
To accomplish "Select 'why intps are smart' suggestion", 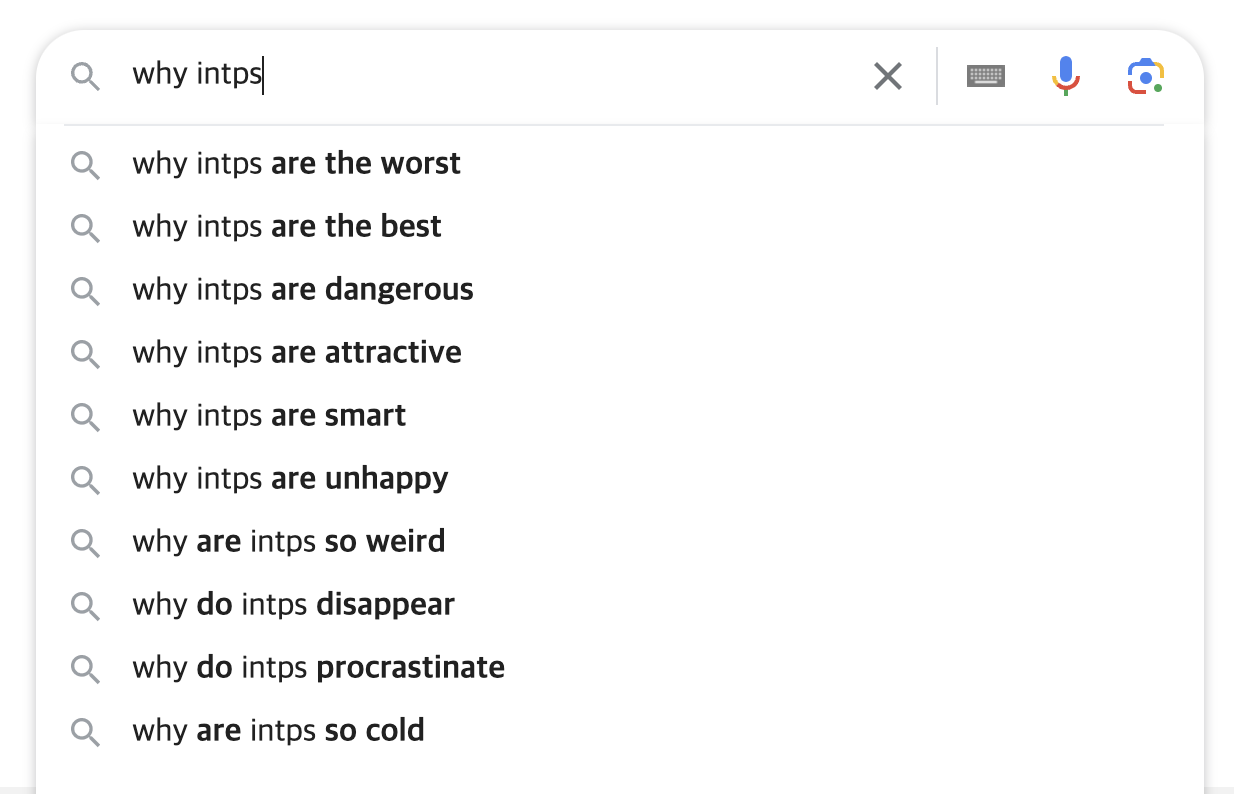I will coord(269,417).
